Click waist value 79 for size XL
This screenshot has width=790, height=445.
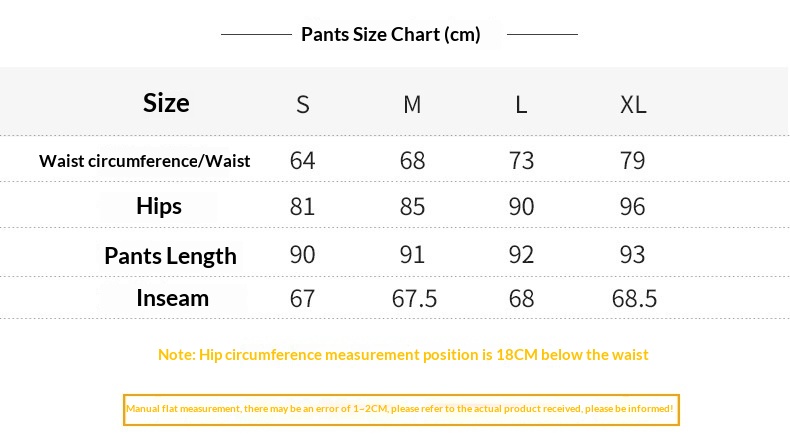pos(632,161)
